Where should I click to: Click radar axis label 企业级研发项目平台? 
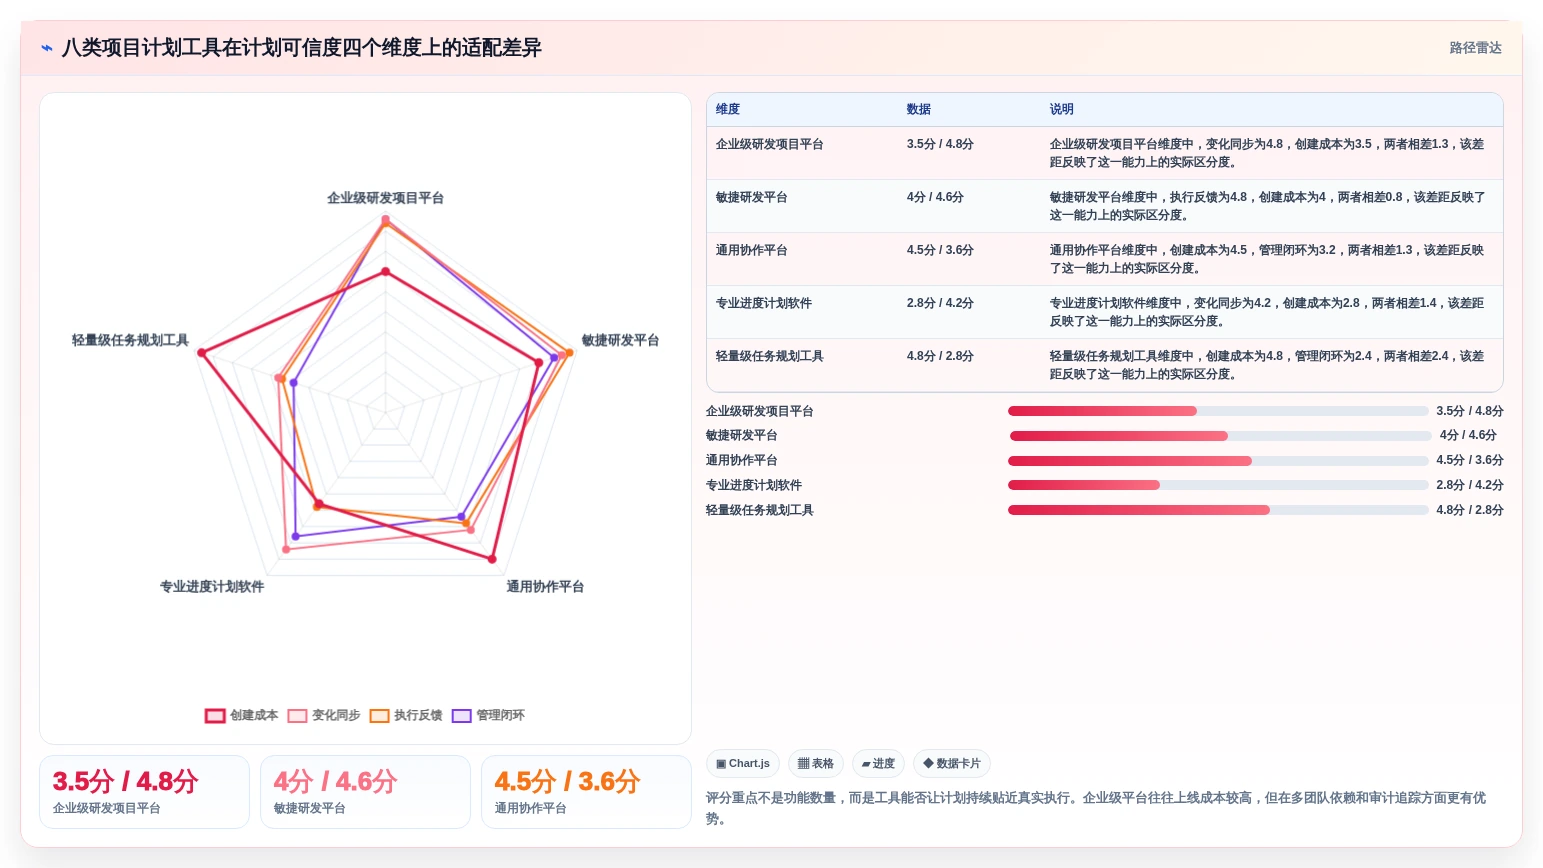click(x=385, y=199)
